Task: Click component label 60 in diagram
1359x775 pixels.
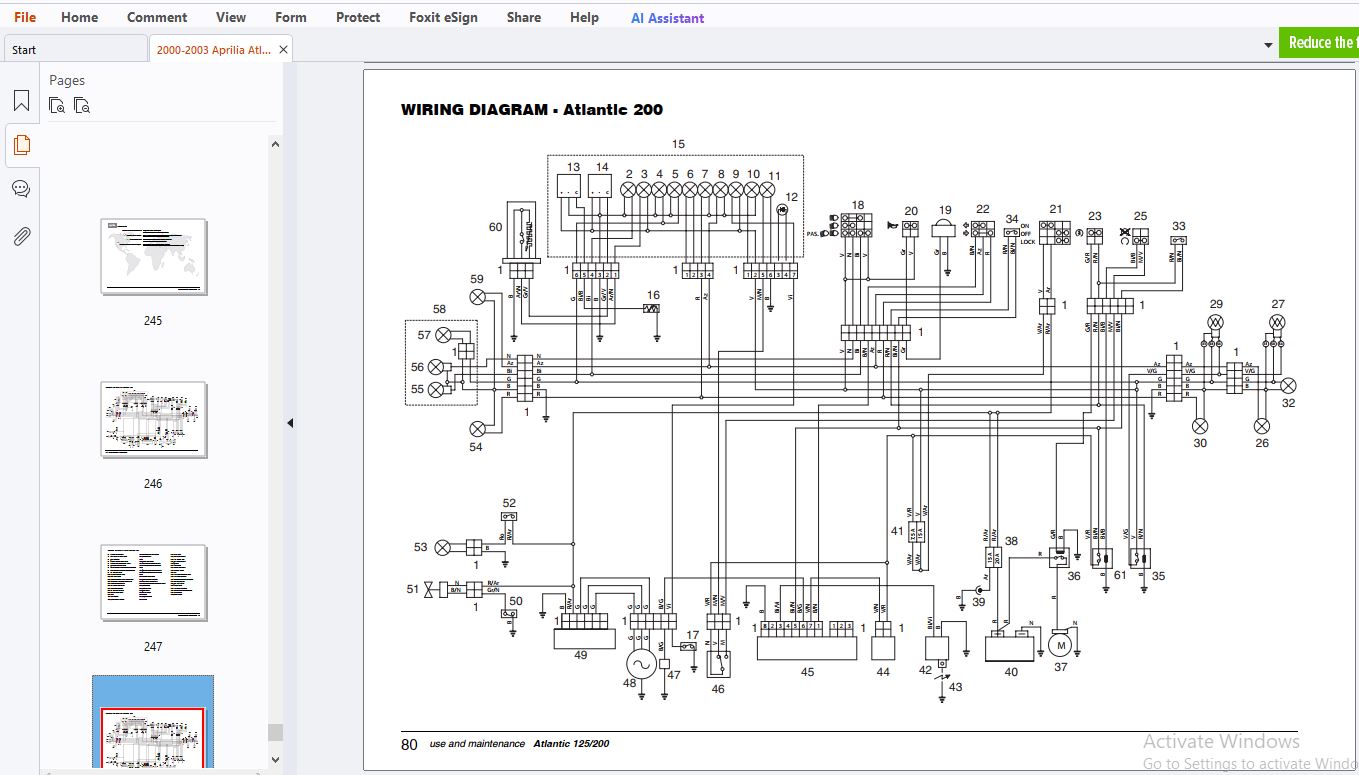Action: [495, 227]
